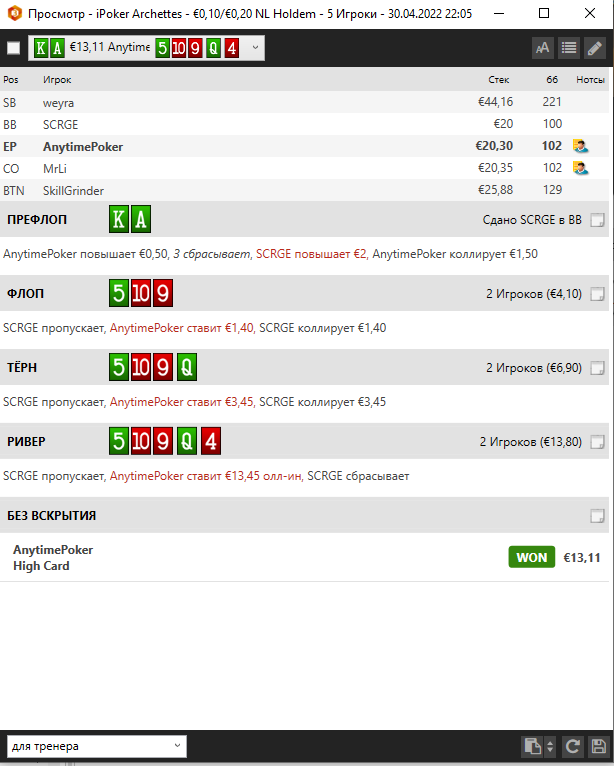Image resolution: width=614 pixels, height=766 pixels.
Task: Open the 'для тренера' dropdown
Action: click(x=96, y=746)
